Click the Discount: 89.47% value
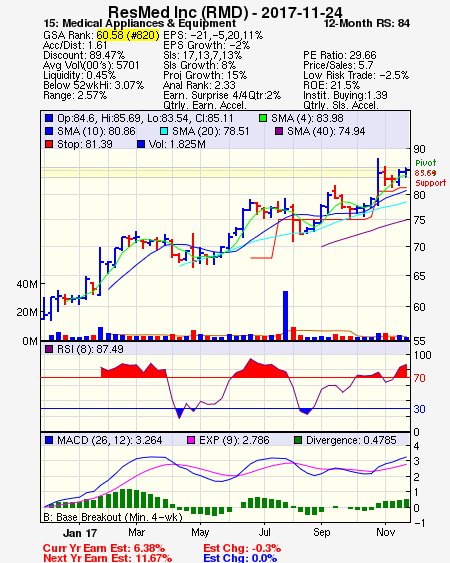450x563 pixels. [x=84, y=55]
